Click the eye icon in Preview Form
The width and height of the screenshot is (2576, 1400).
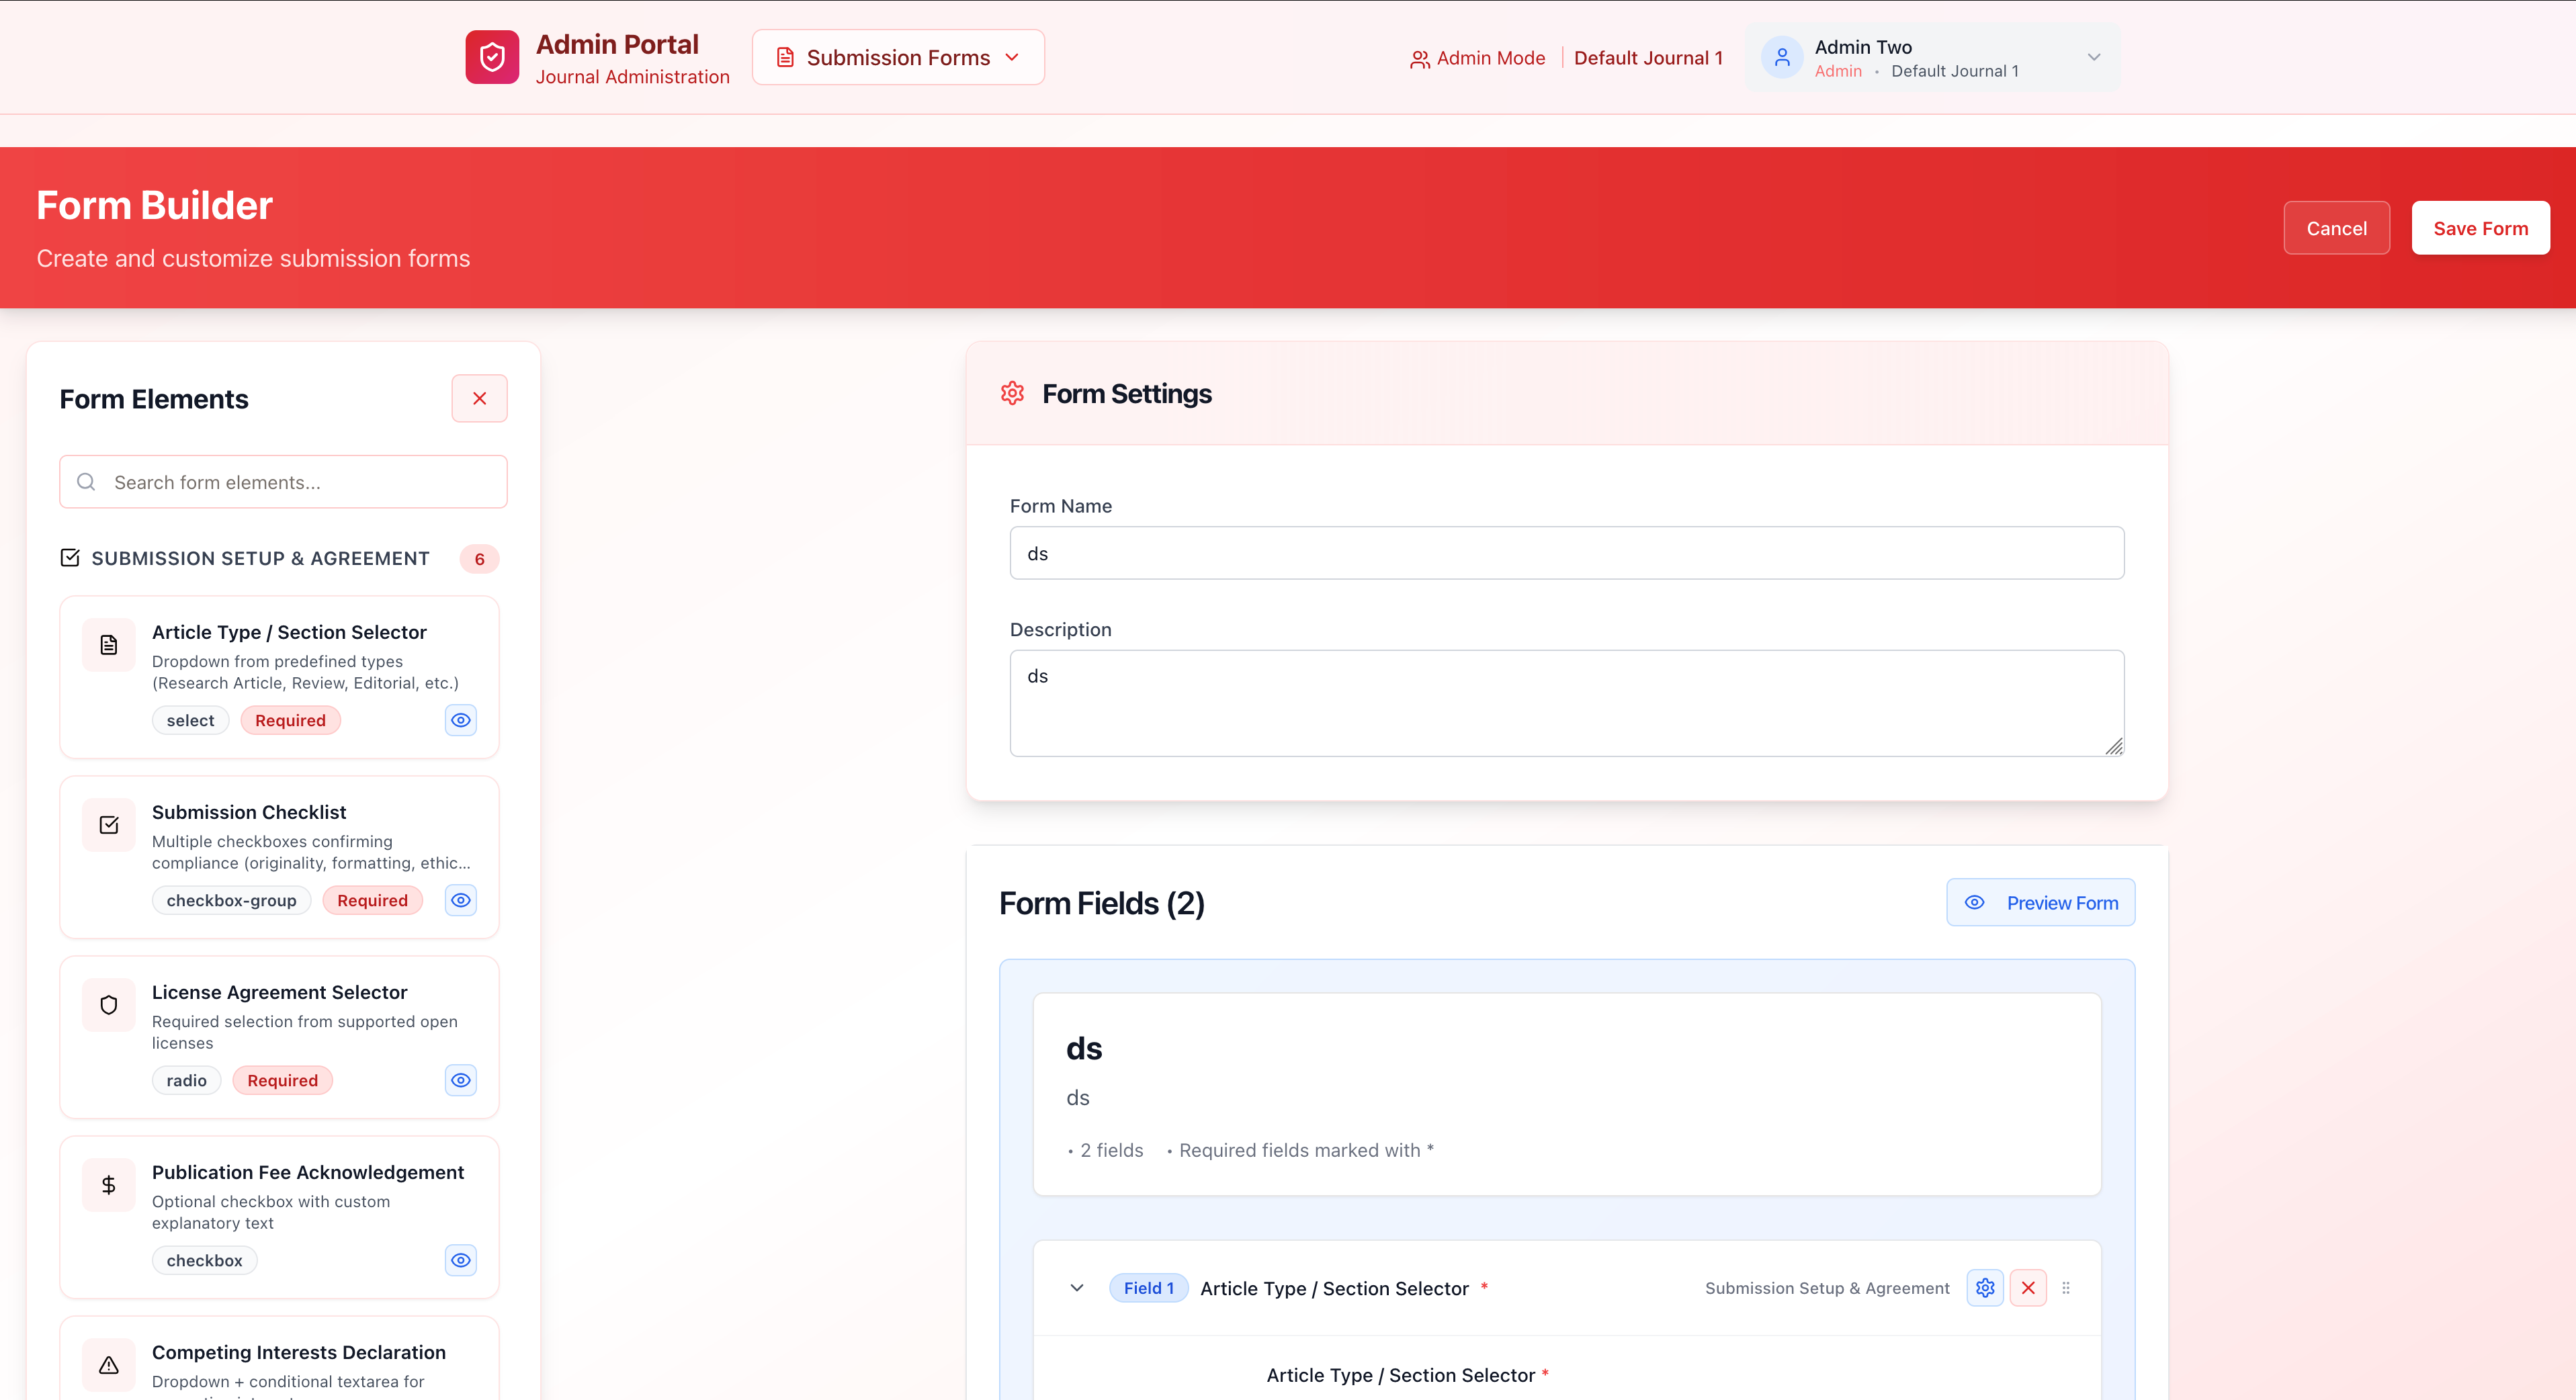click(x=1974, y=902)
